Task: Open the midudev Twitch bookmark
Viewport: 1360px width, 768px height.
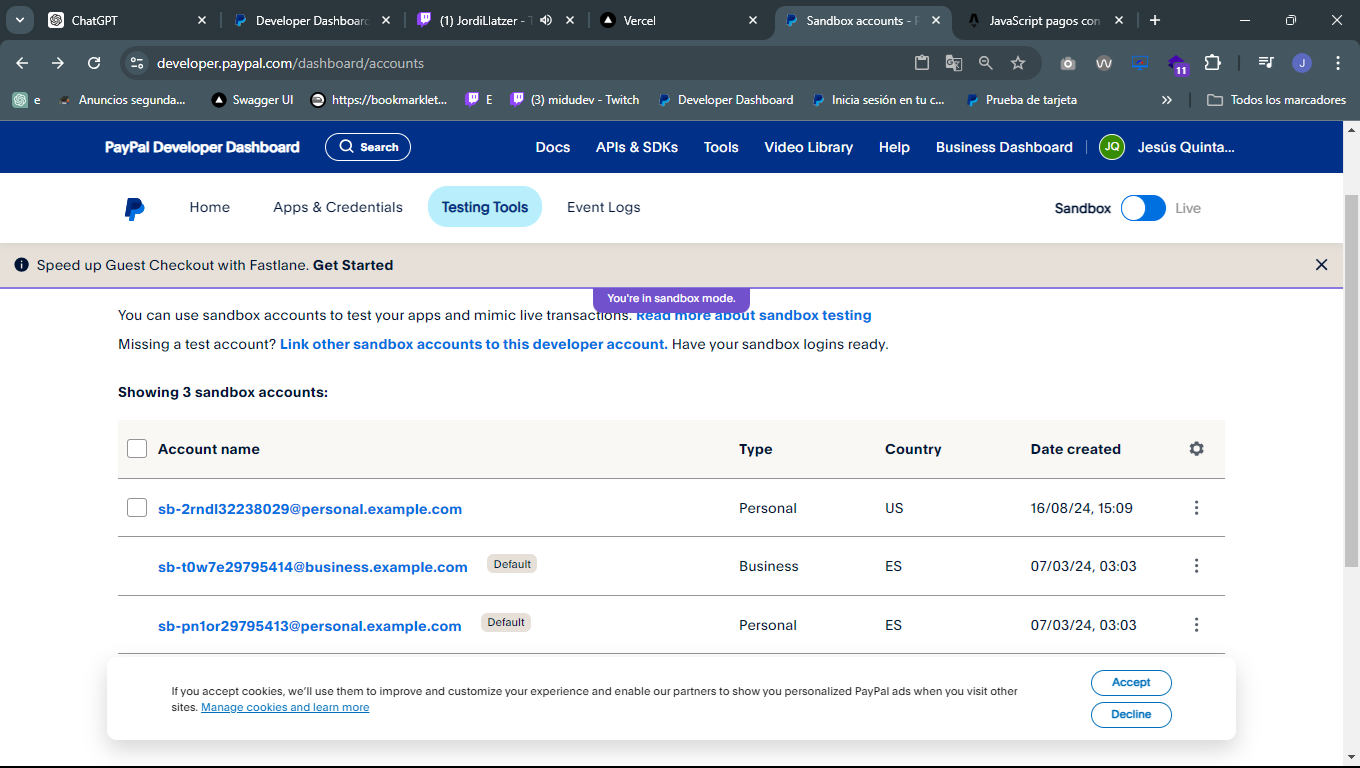Action: click(x=575, y=100)
